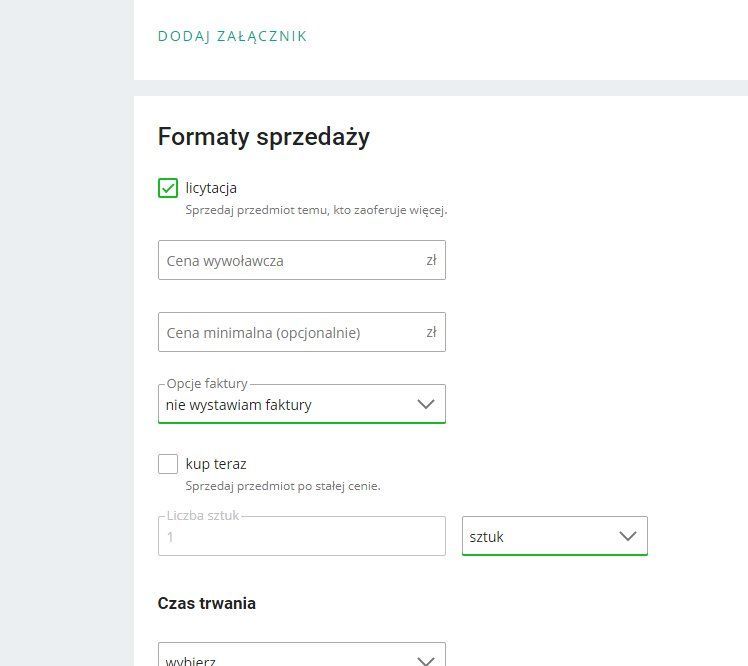Click the Czas trwania section heading
This screenshot has height=666, width=748.
coord(207,604)
